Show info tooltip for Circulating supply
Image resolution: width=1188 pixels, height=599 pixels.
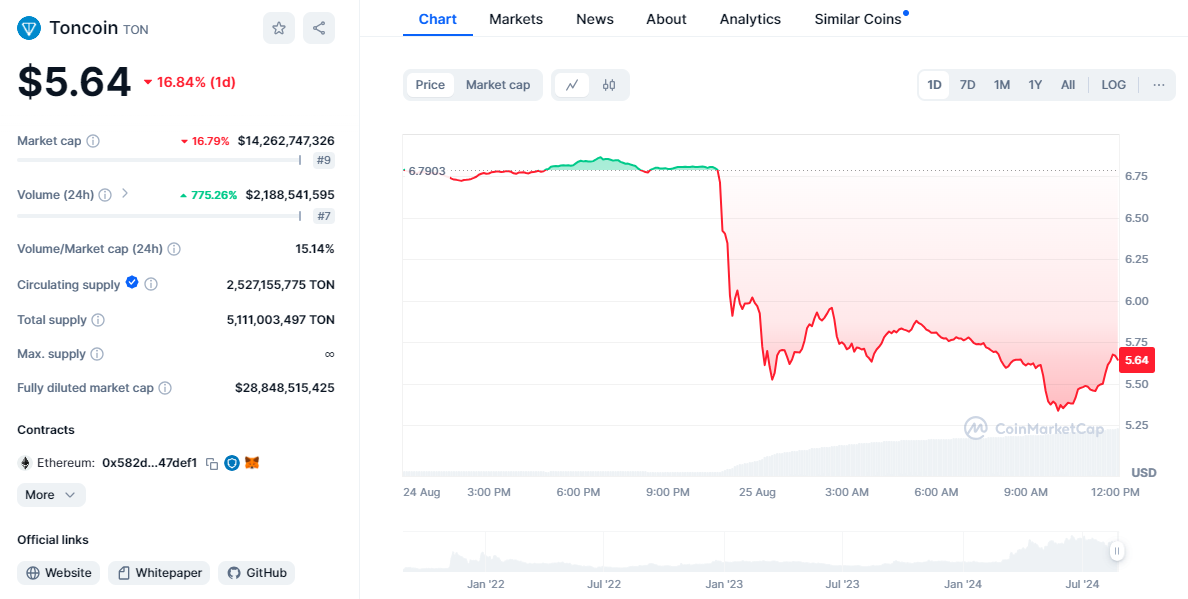(x=151, y=285)
